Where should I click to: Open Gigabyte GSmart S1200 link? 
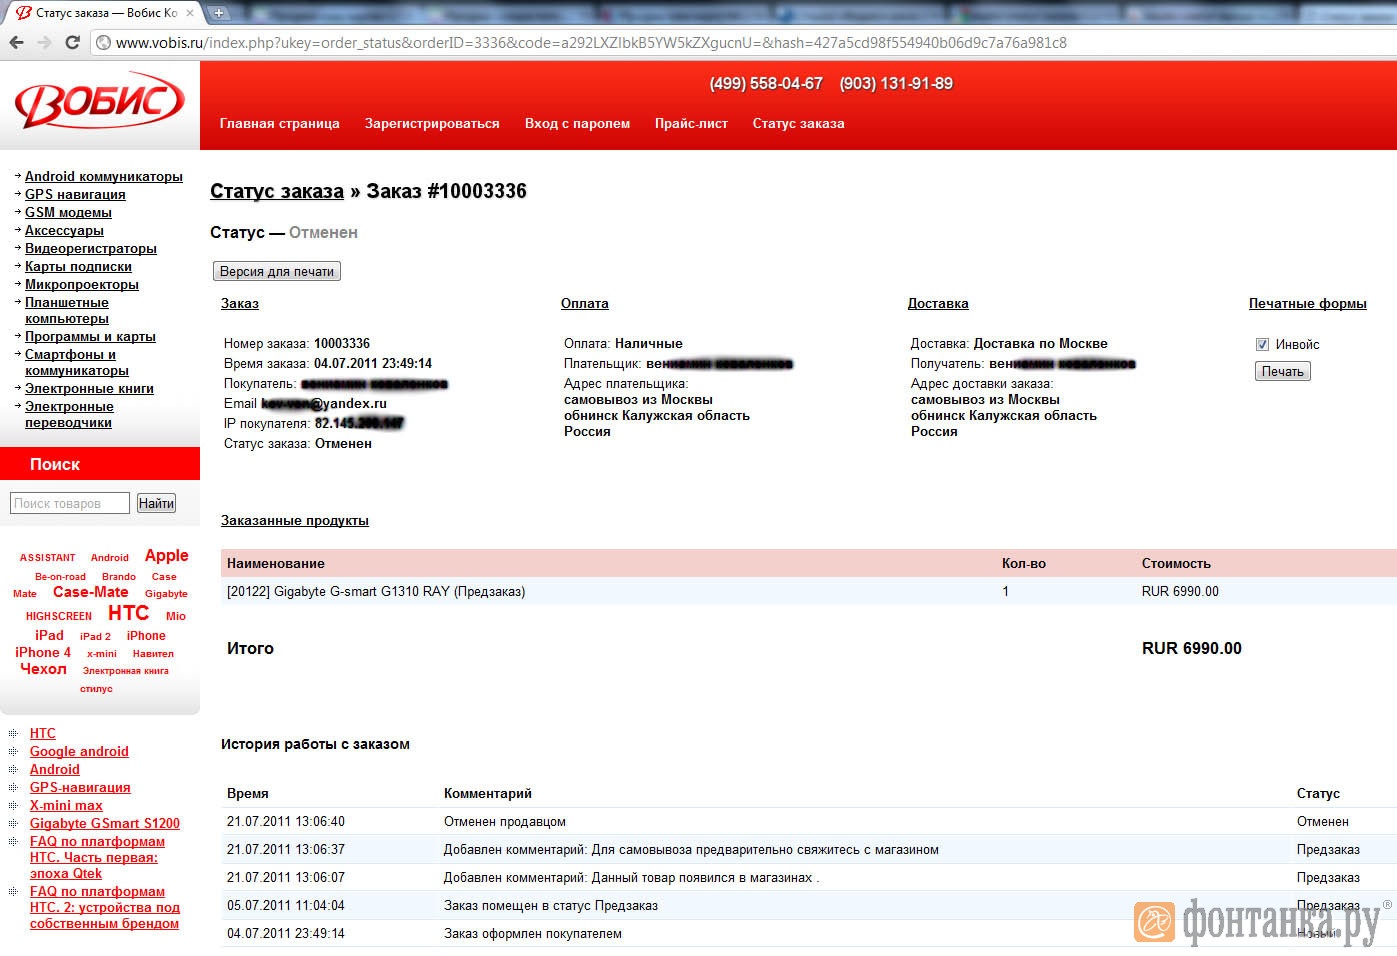105,823
